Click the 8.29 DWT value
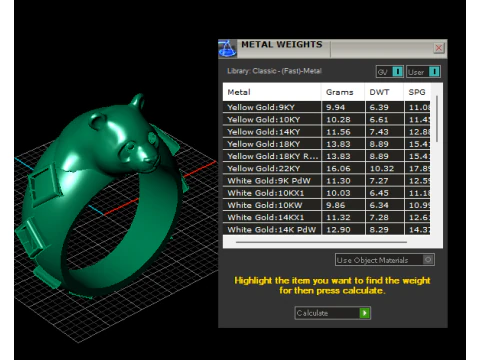480x360 pixels. point(379,230)
